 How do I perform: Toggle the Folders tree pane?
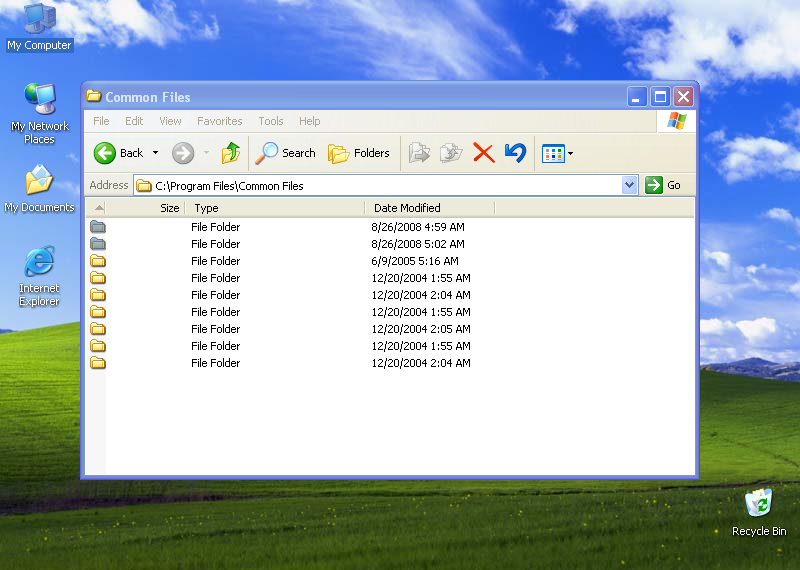tap(358, 153)
